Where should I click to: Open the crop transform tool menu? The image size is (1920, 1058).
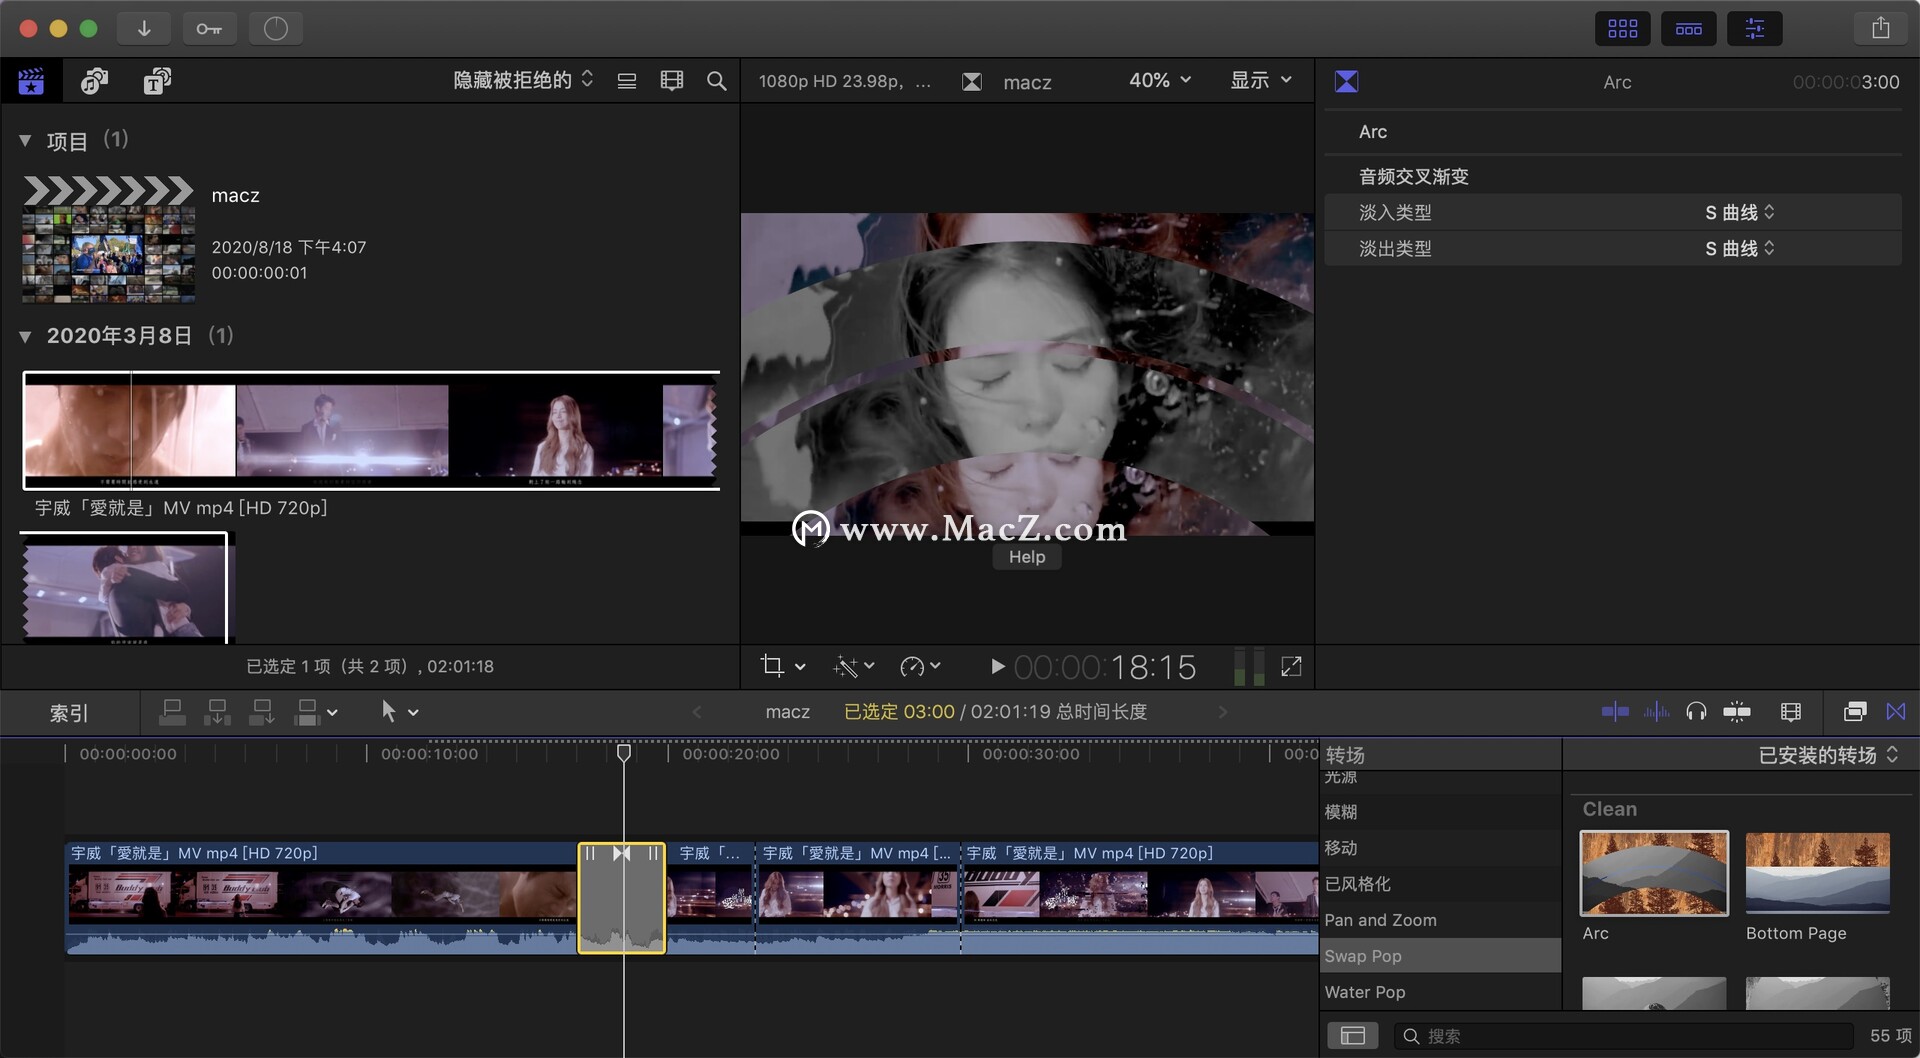[x=782, y=666]
